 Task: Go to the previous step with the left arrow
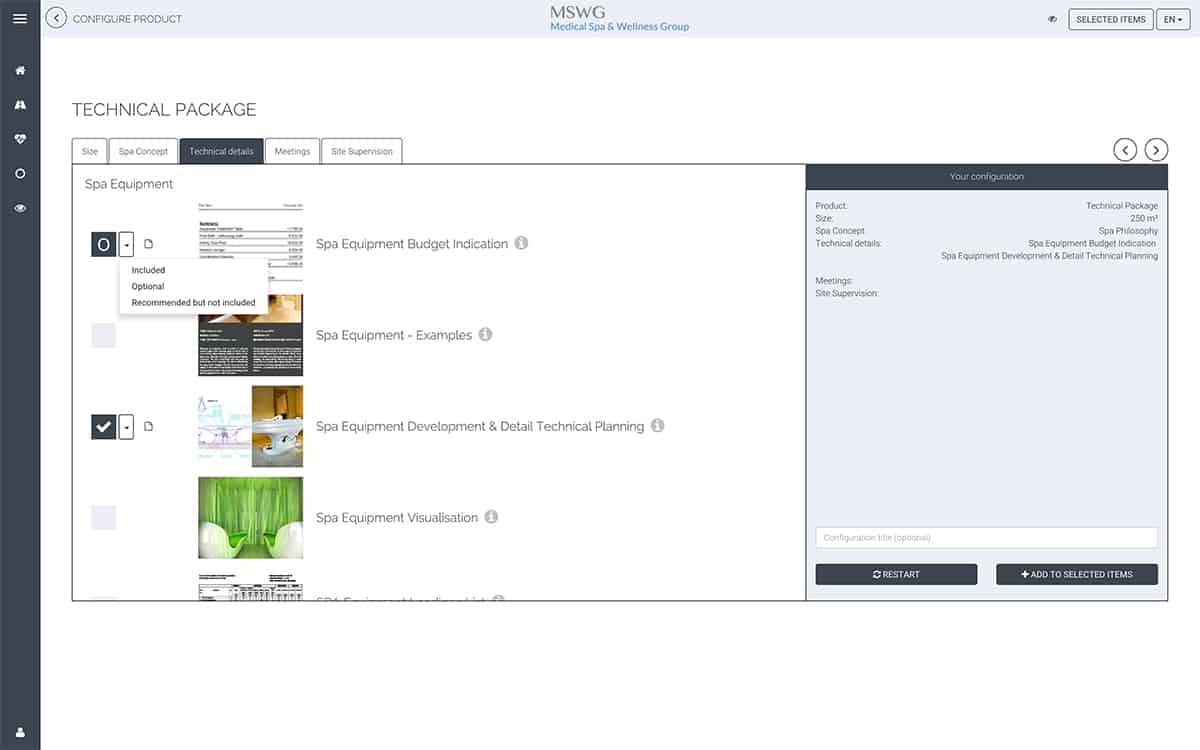(x=1125, y=150)
